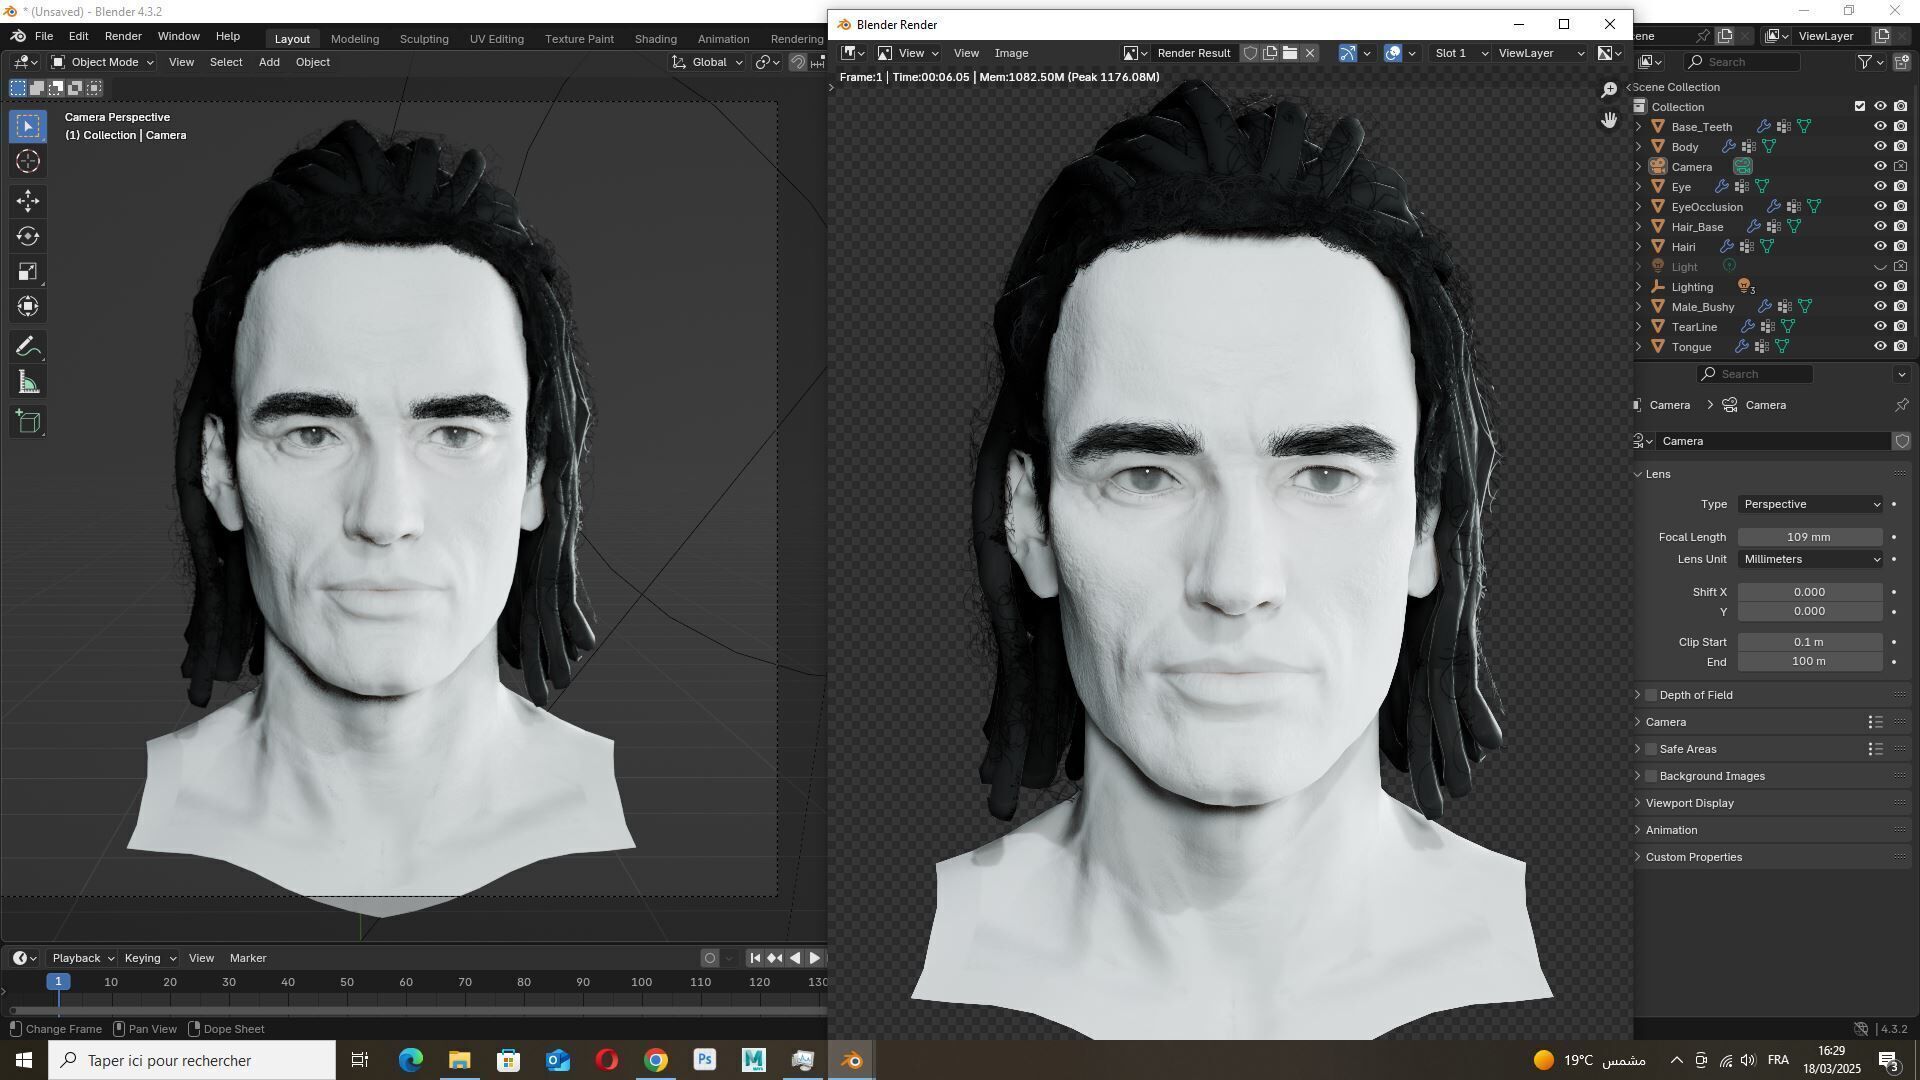Open Keying popover in timeline
This screenshot has height=1080, width=1920.
point(149,958)
